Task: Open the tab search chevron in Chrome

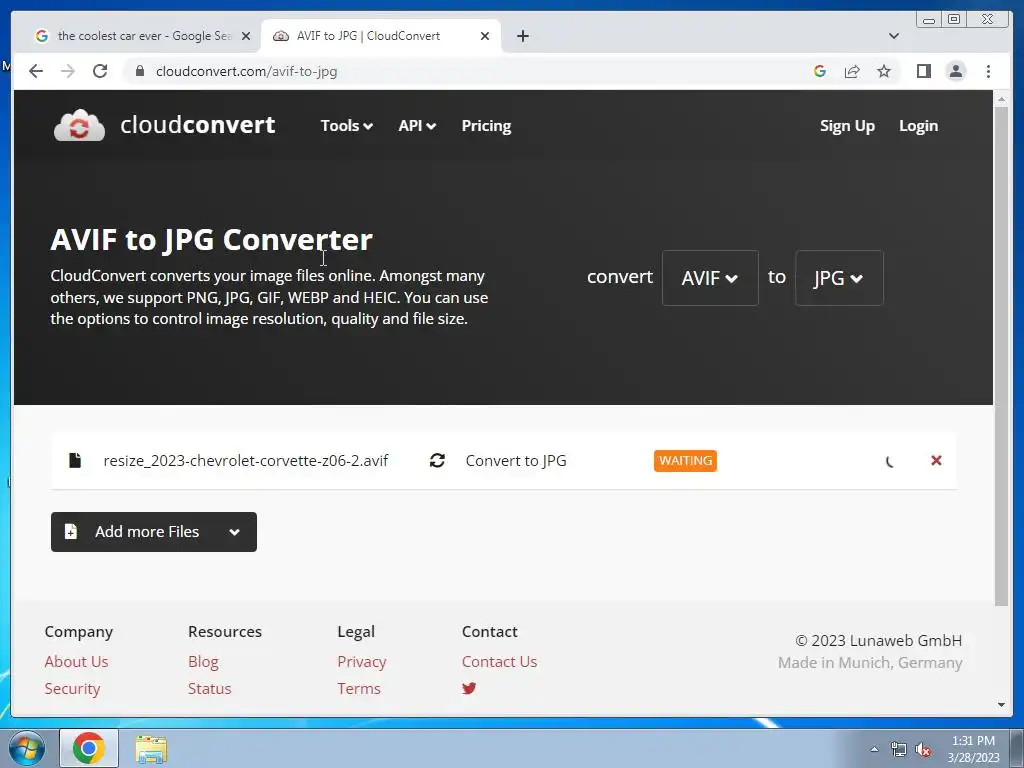Action: (x=894, y=36)
